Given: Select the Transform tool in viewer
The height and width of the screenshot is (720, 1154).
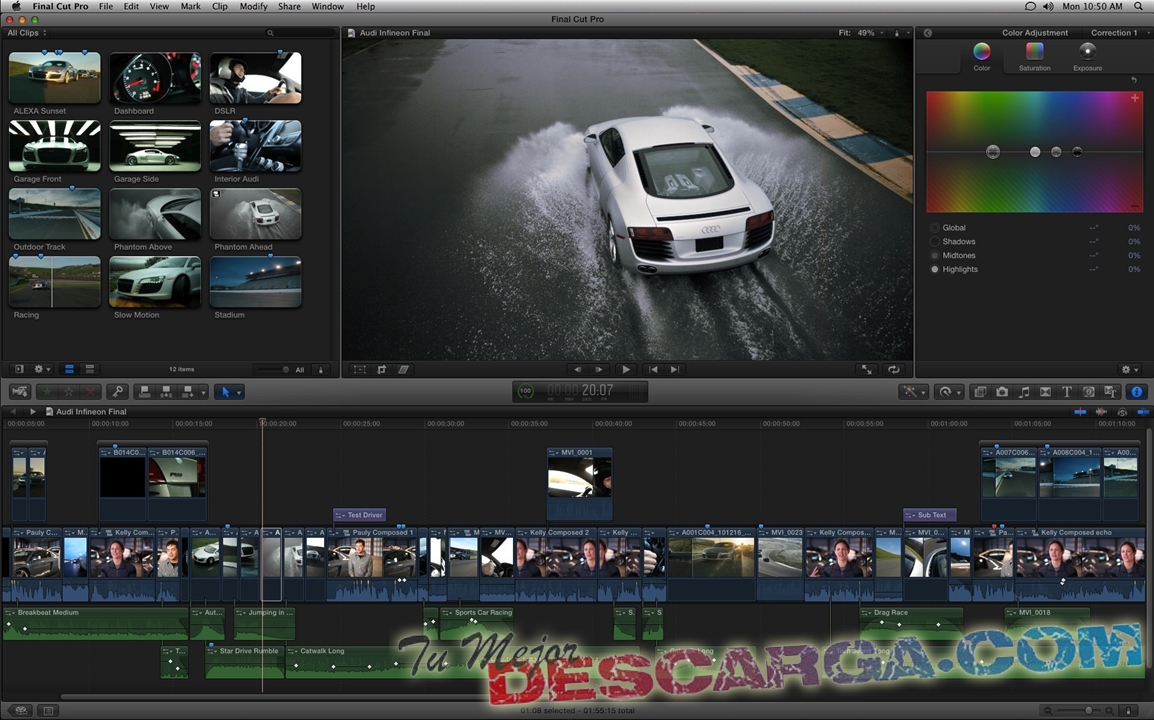Looking at the screenshot, I should [360, 370].
